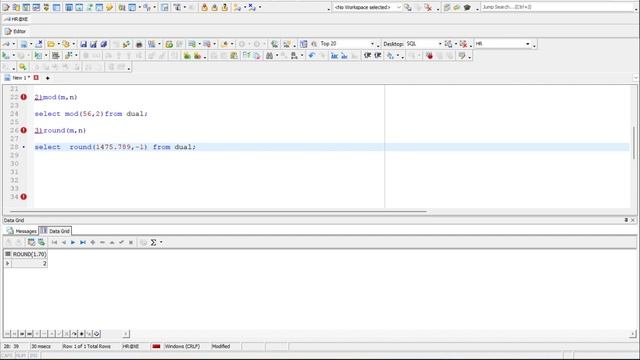The image size is (640, 360).
Task: Click the 3)round(m,n) text on line 26
Action: pyautogui.click(x=60, y=130)
